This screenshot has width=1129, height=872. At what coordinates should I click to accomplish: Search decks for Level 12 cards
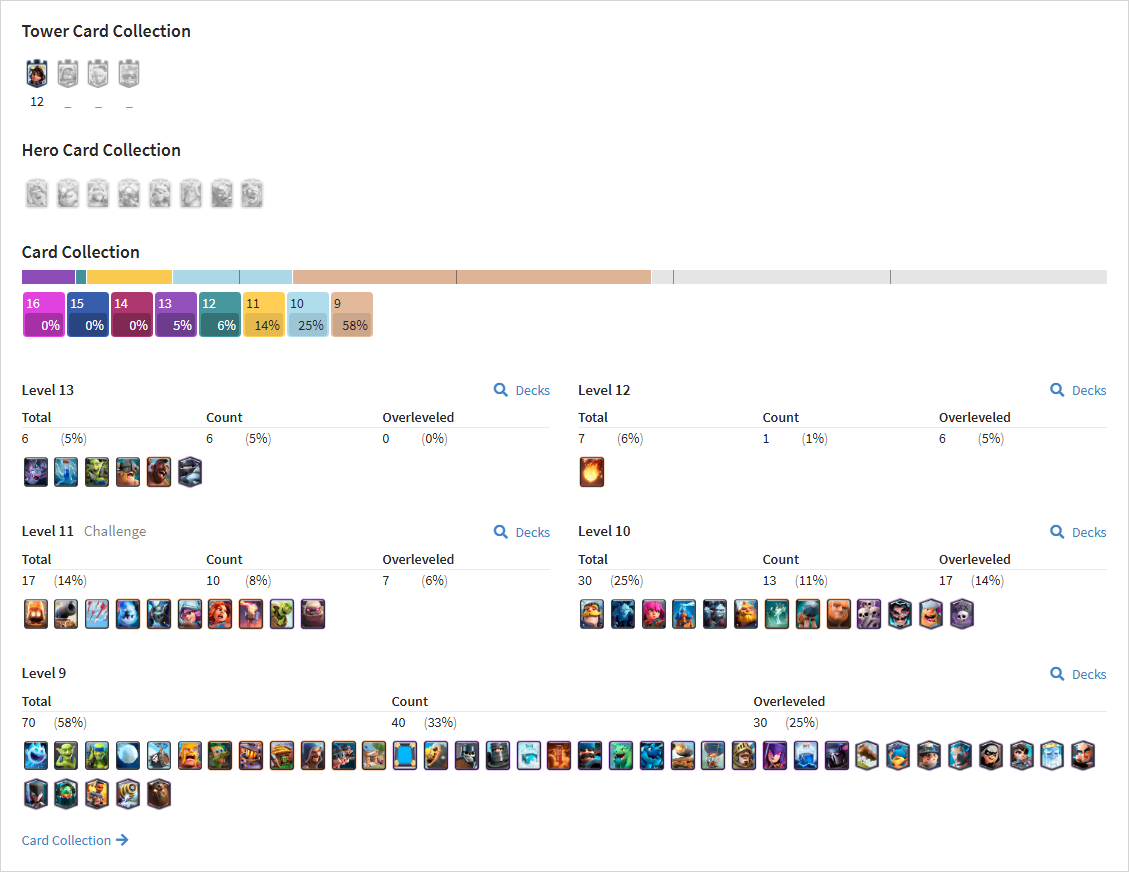tap(1078, 390)
